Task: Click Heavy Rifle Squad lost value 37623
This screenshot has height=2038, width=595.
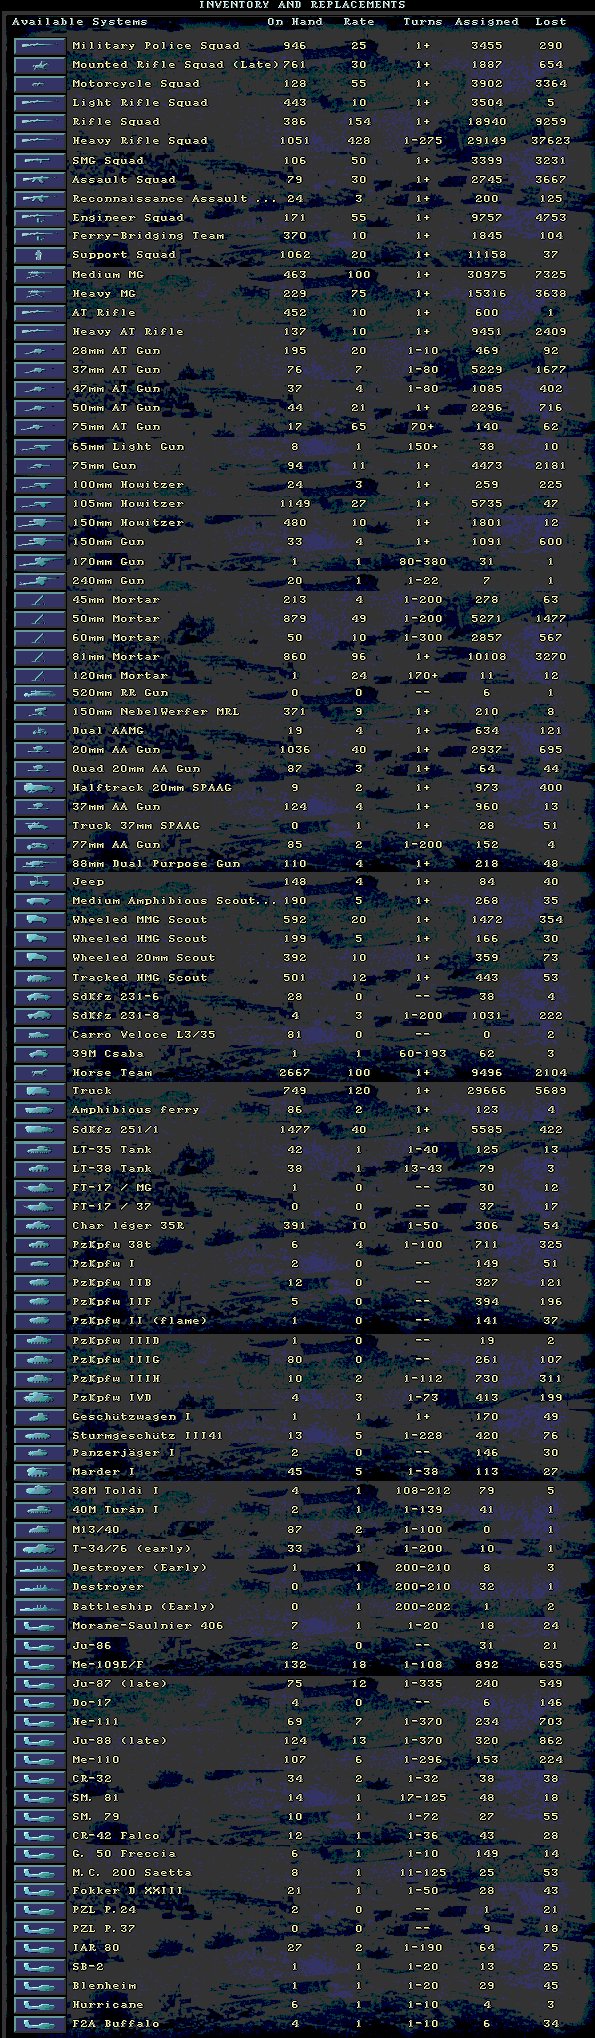Action: [x=551, y=141]
